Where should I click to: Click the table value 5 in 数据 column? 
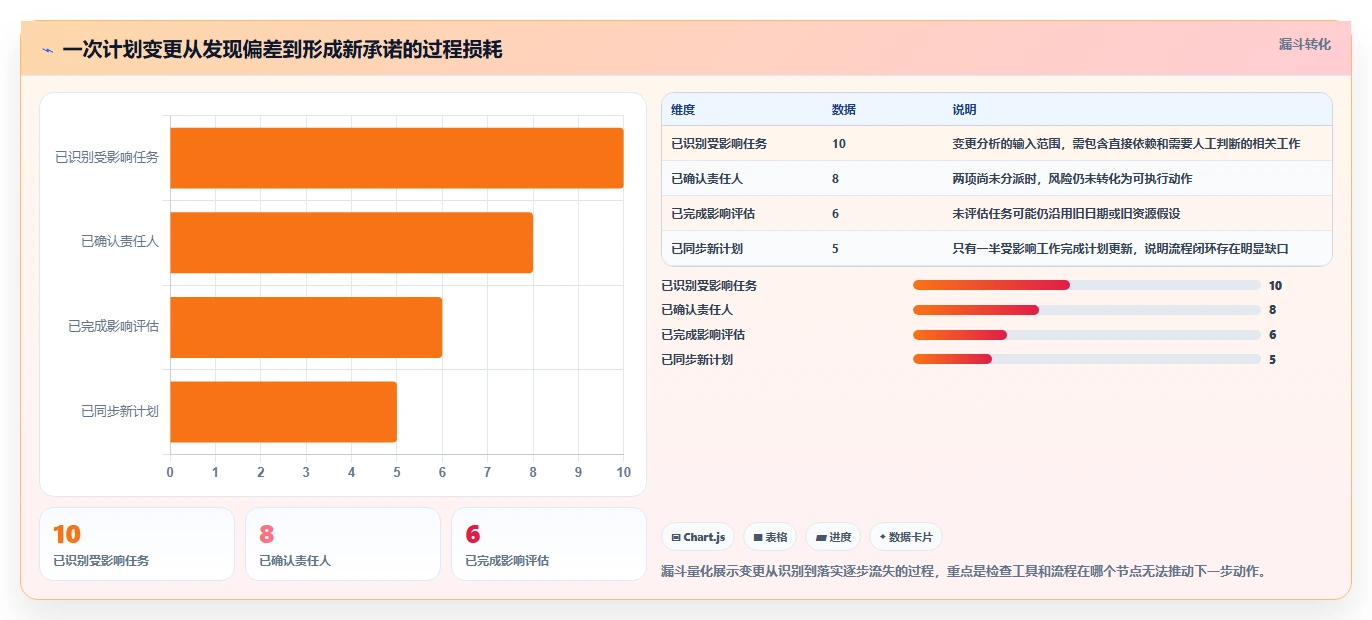(836, 249)
